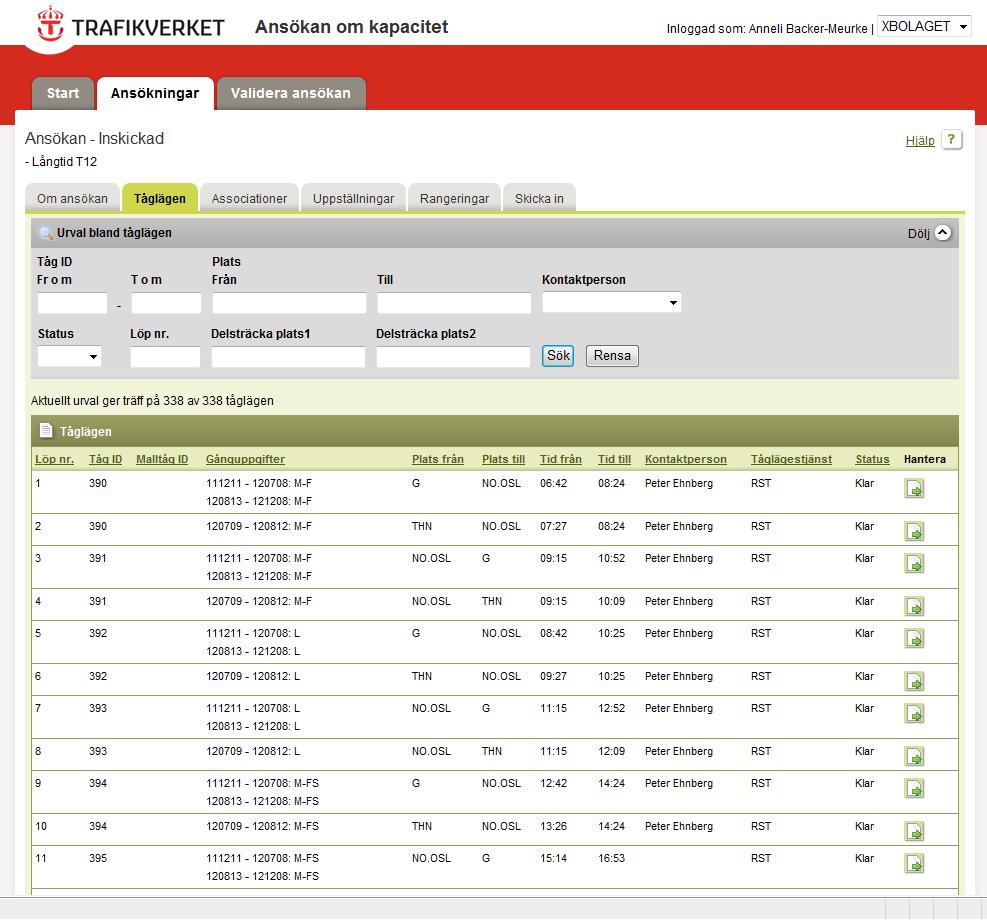This screenshot has height=920, width=987.
Task: Sort by Löp nr. column
Action: pyautogui.click(x=55, y=459)
